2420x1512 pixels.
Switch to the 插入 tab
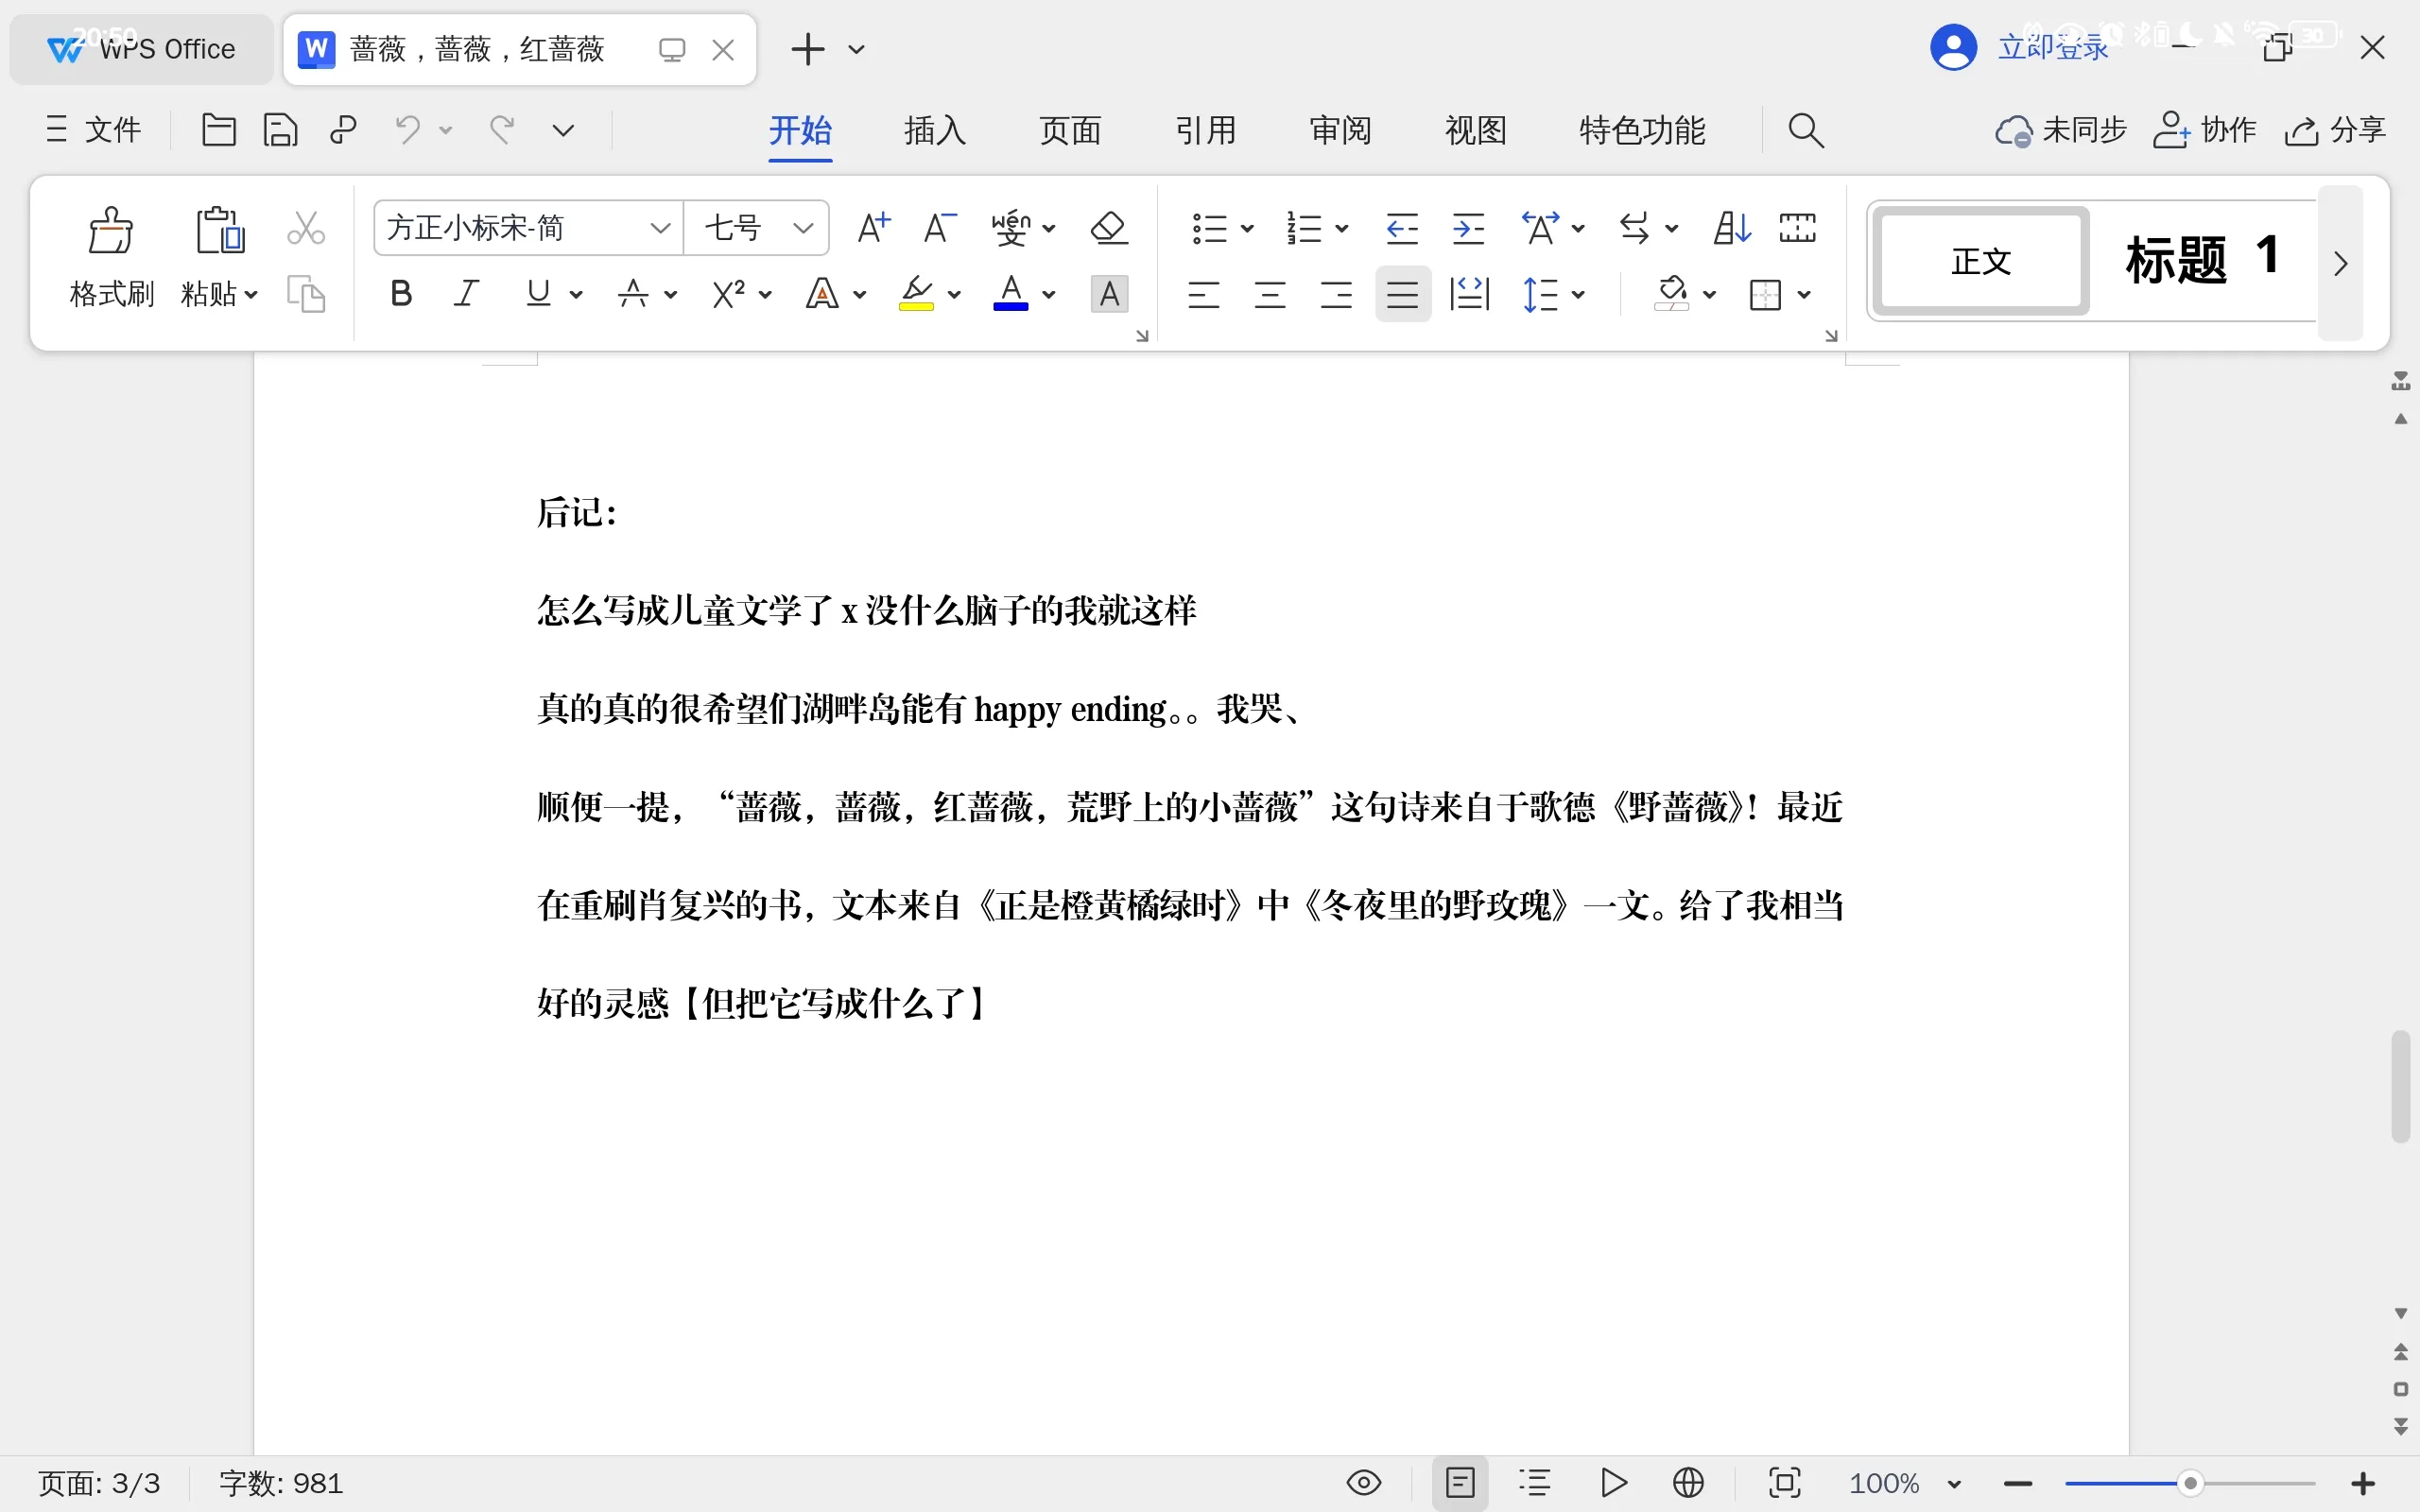pyautogui.click(x=934, y=130)
